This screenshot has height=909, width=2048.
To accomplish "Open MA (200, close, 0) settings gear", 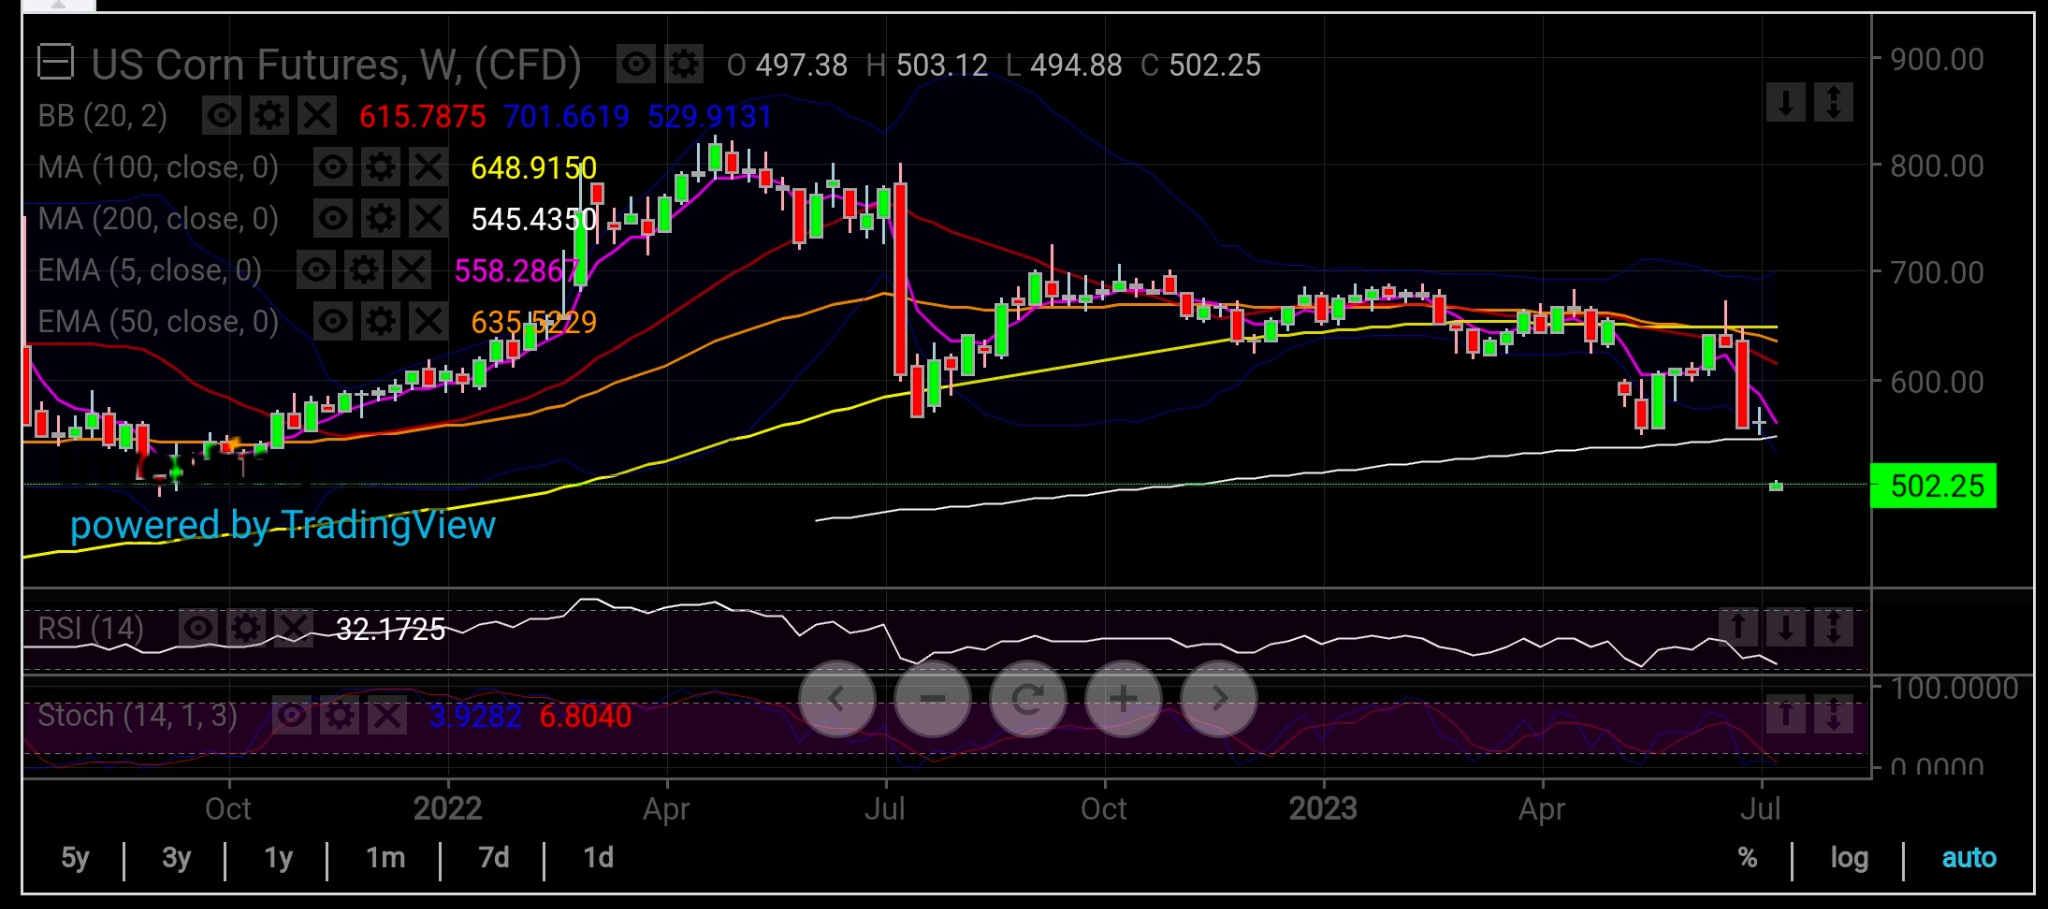I will point(380,218).
